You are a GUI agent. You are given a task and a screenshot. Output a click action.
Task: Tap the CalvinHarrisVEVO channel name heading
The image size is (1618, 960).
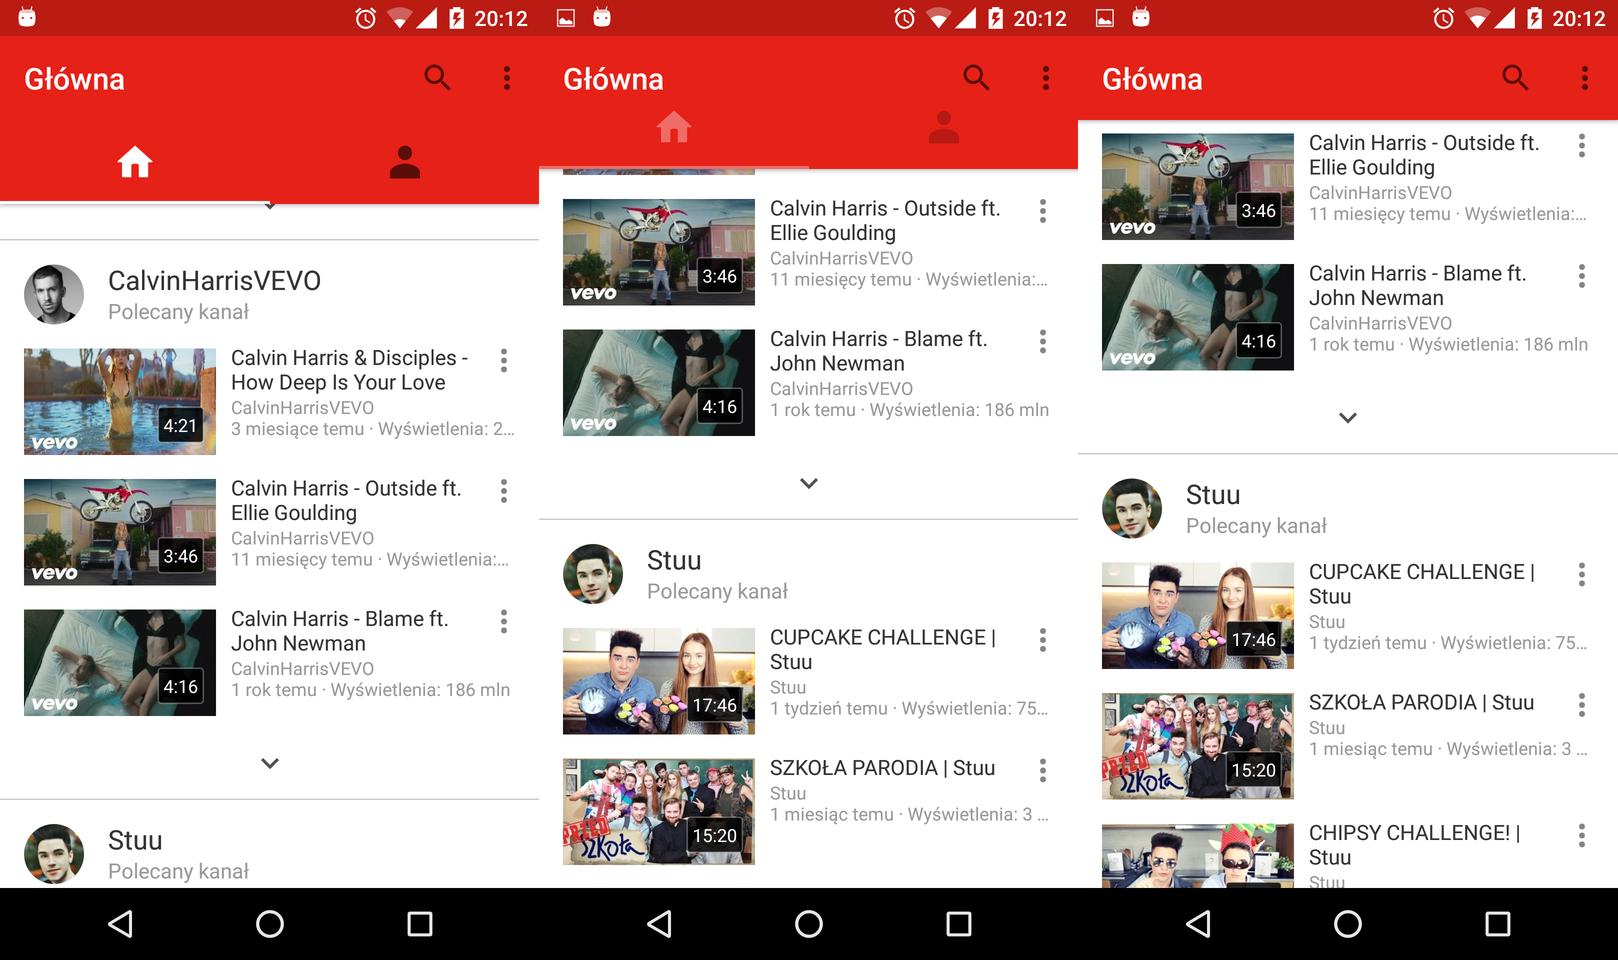(x=214, y=281)
